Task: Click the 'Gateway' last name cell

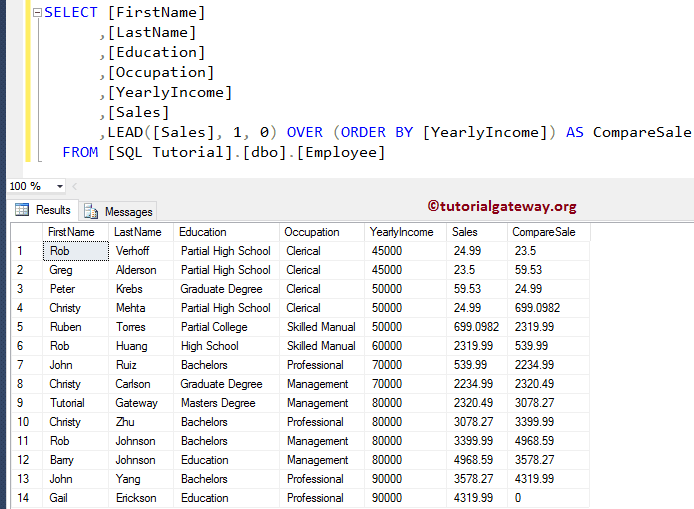Action: click(x=141, y=403)
